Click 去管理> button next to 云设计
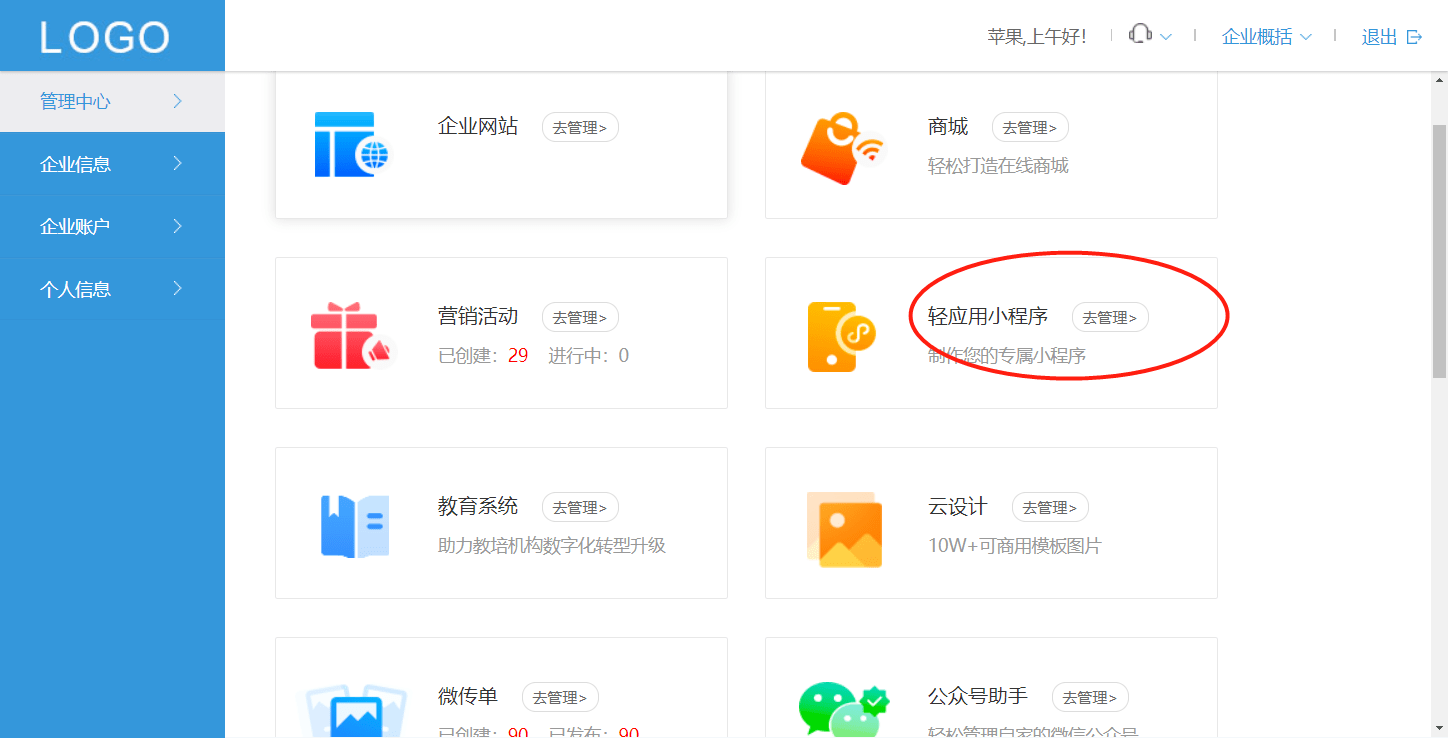 1050,507
